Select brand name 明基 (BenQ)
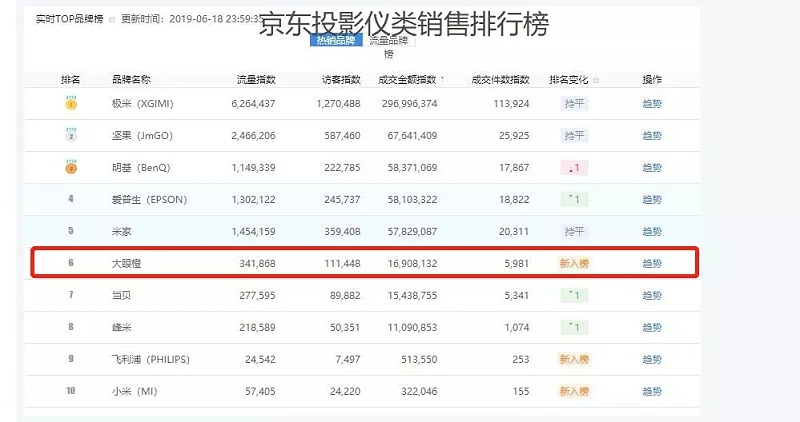 pos(141,167)
